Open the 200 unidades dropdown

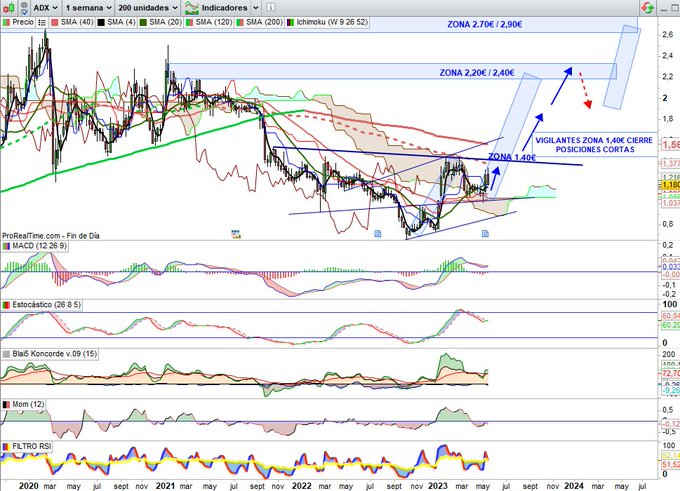[x=148, y=8]
